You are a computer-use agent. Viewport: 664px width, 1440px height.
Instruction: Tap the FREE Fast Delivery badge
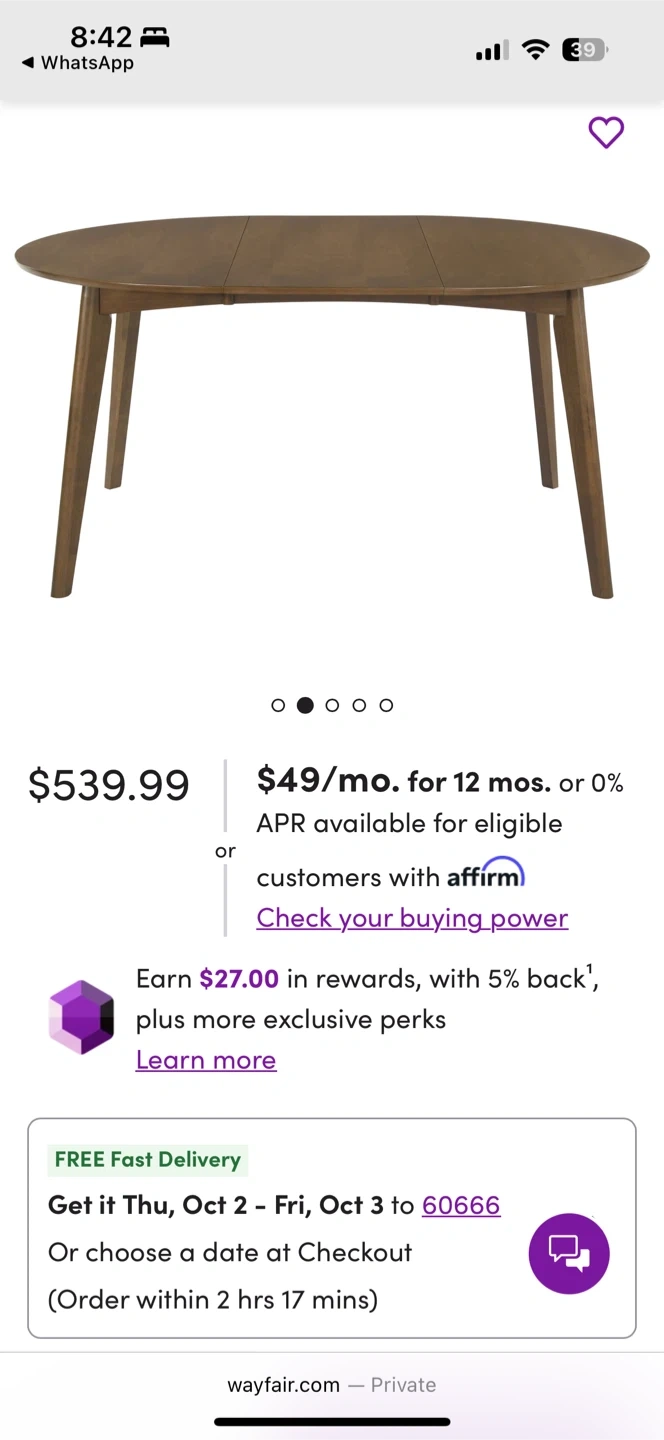[147, 1160]
